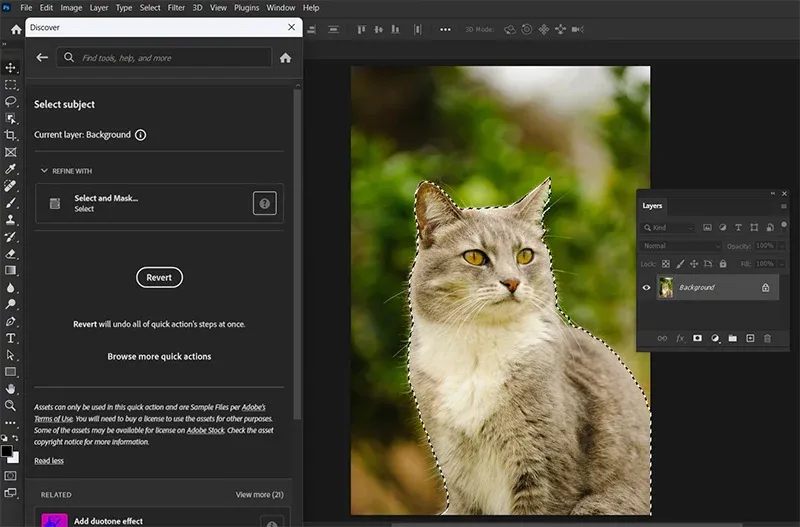800x527 pixels.
Task: Click View more (21) related items
Action: [x=260, y=494]
